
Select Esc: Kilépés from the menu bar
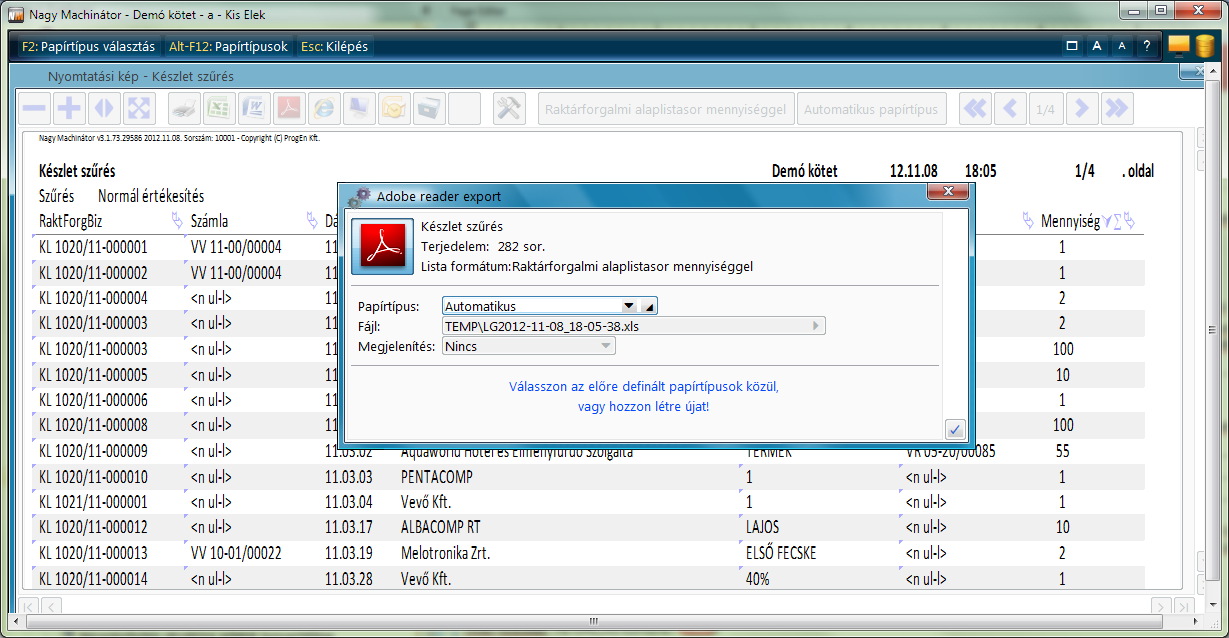point(333,46)
